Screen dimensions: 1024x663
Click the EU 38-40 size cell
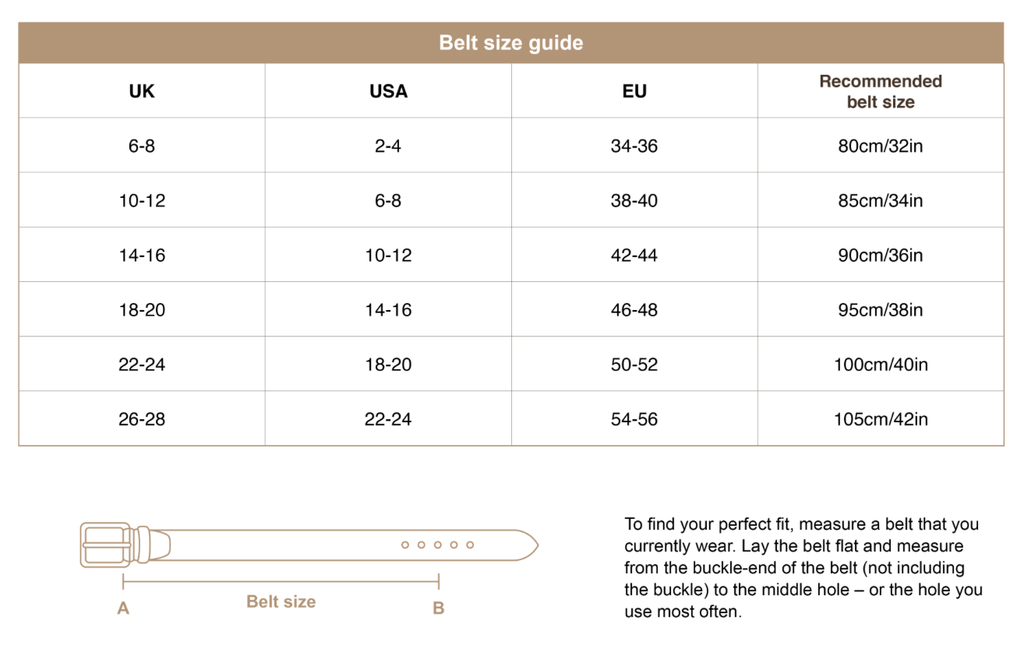pyautogui.click(x=634, y=200)
